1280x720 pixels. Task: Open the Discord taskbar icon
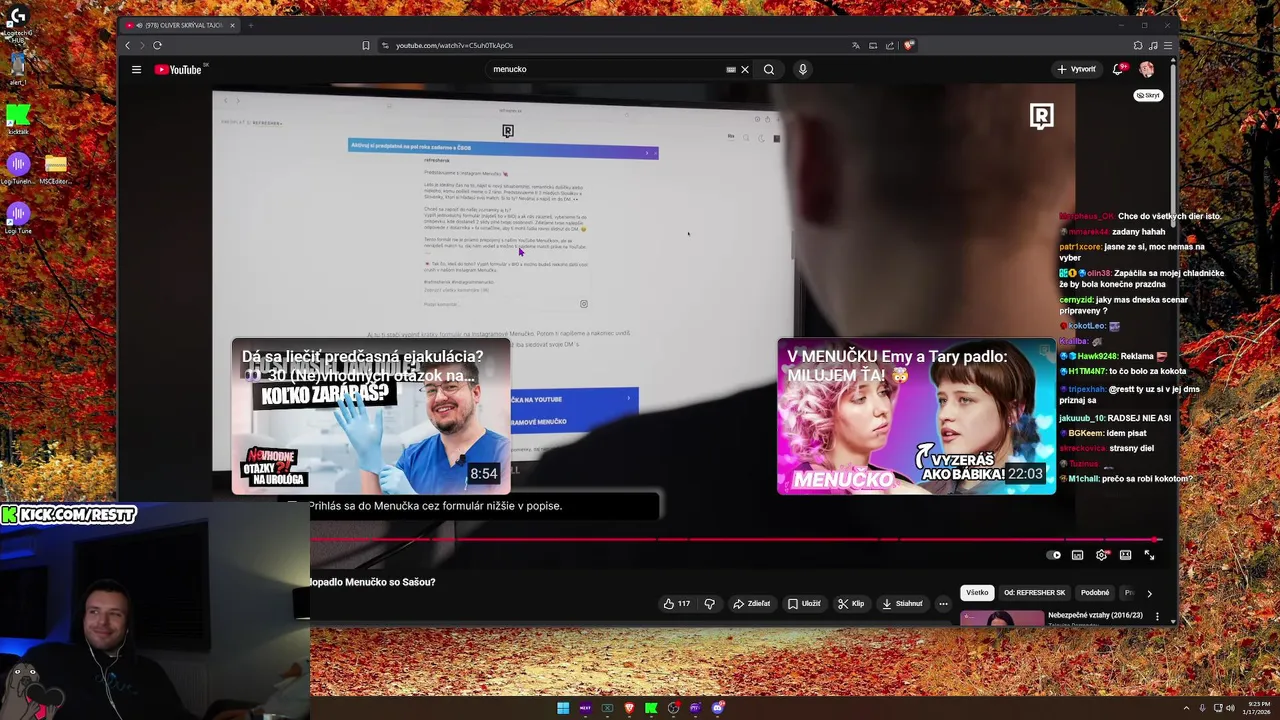pyautogui.click(x=717, y=708)
